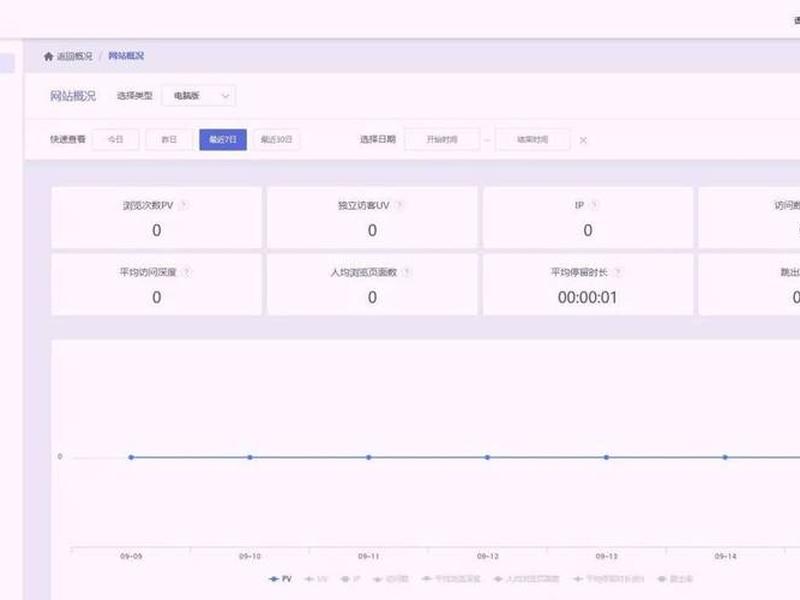
Task: Click help icon beside 平均停留时长
Action: tap(618, 272)
